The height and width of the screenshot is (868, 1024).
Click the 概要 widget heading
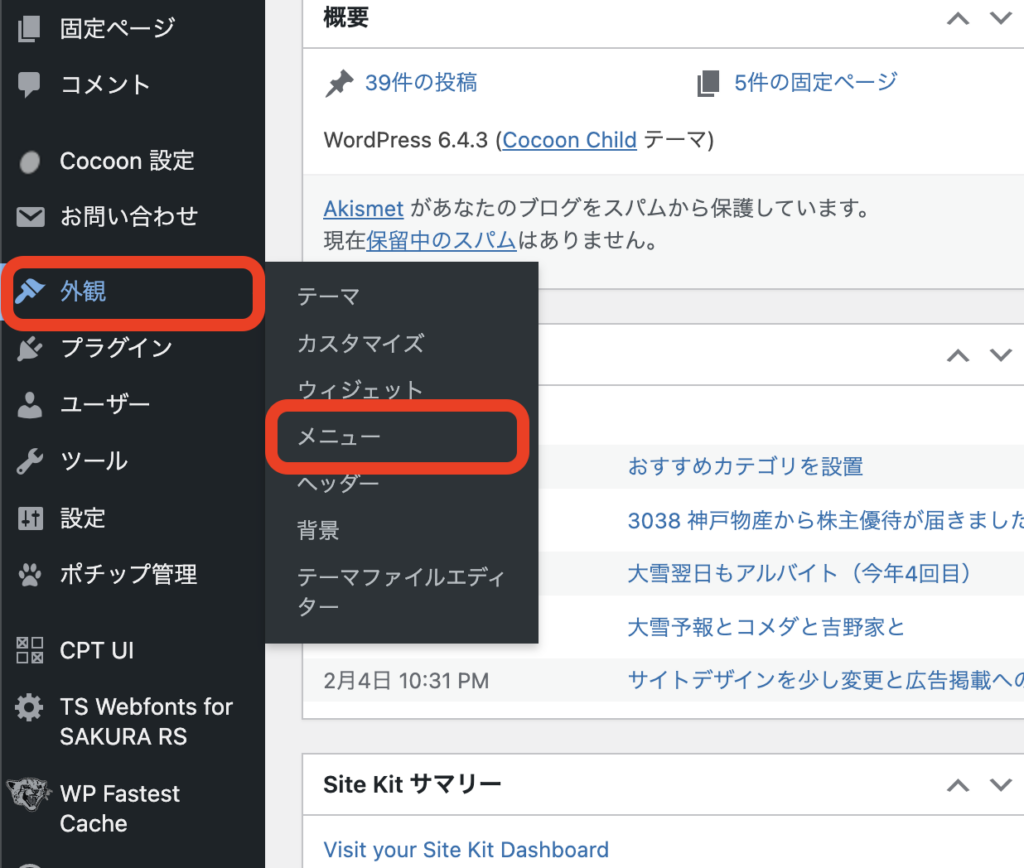[346, 18]
